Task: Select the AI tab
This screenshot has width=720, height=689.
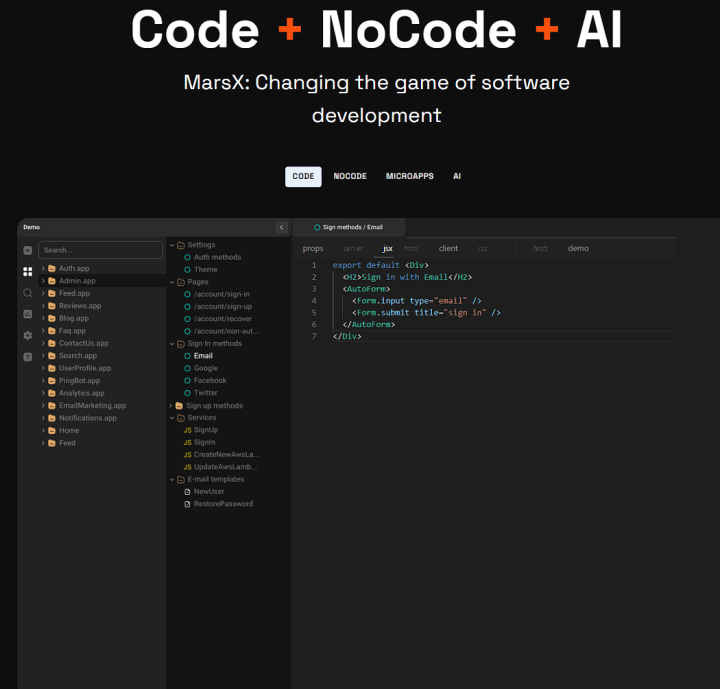Action: pos(457,176)
